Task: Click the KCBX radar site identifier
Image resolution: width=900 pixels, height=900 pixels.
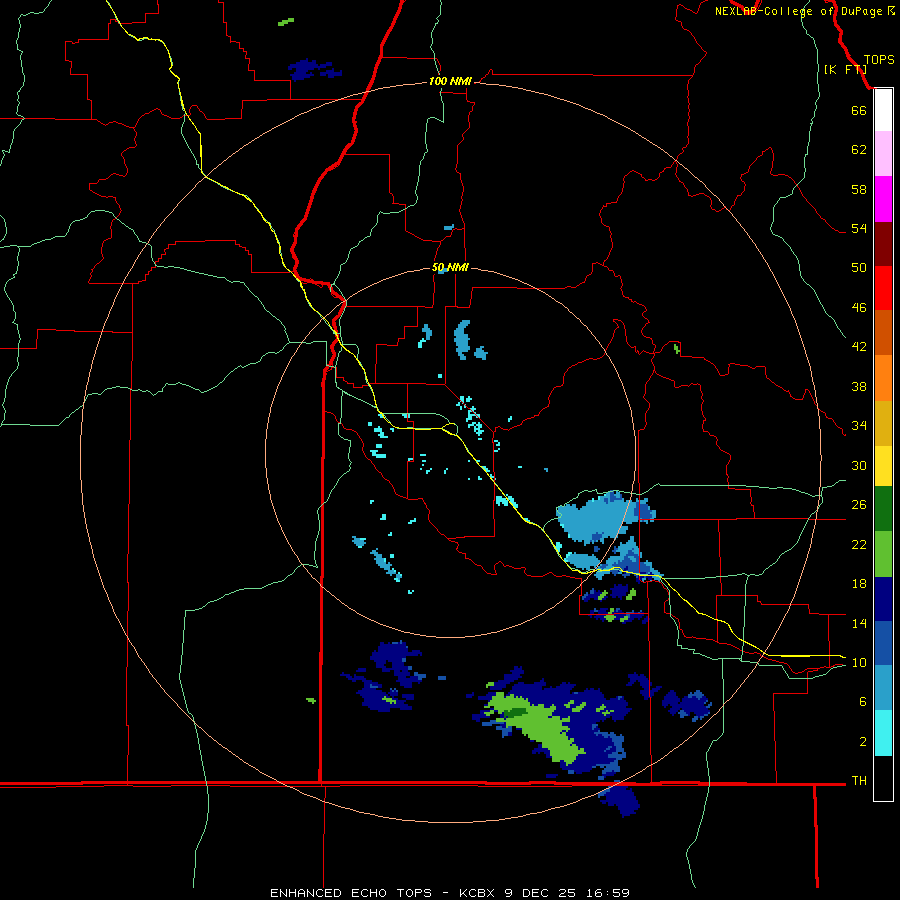Action: (x=479, y=893)
